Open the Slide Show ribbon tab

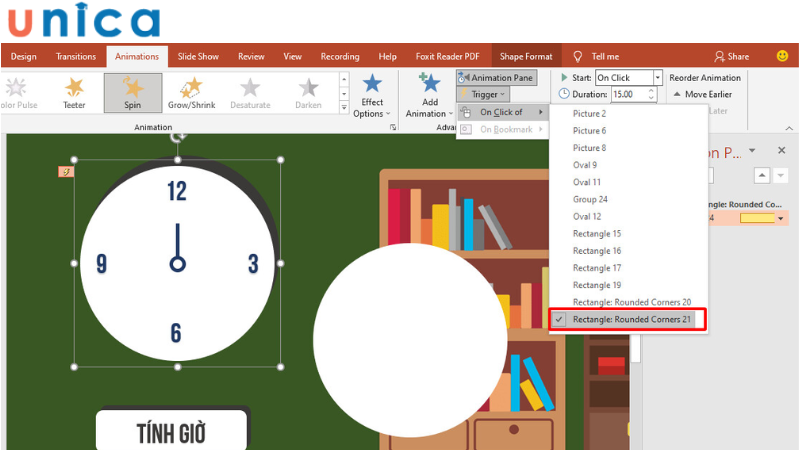(x=198, y=57)
